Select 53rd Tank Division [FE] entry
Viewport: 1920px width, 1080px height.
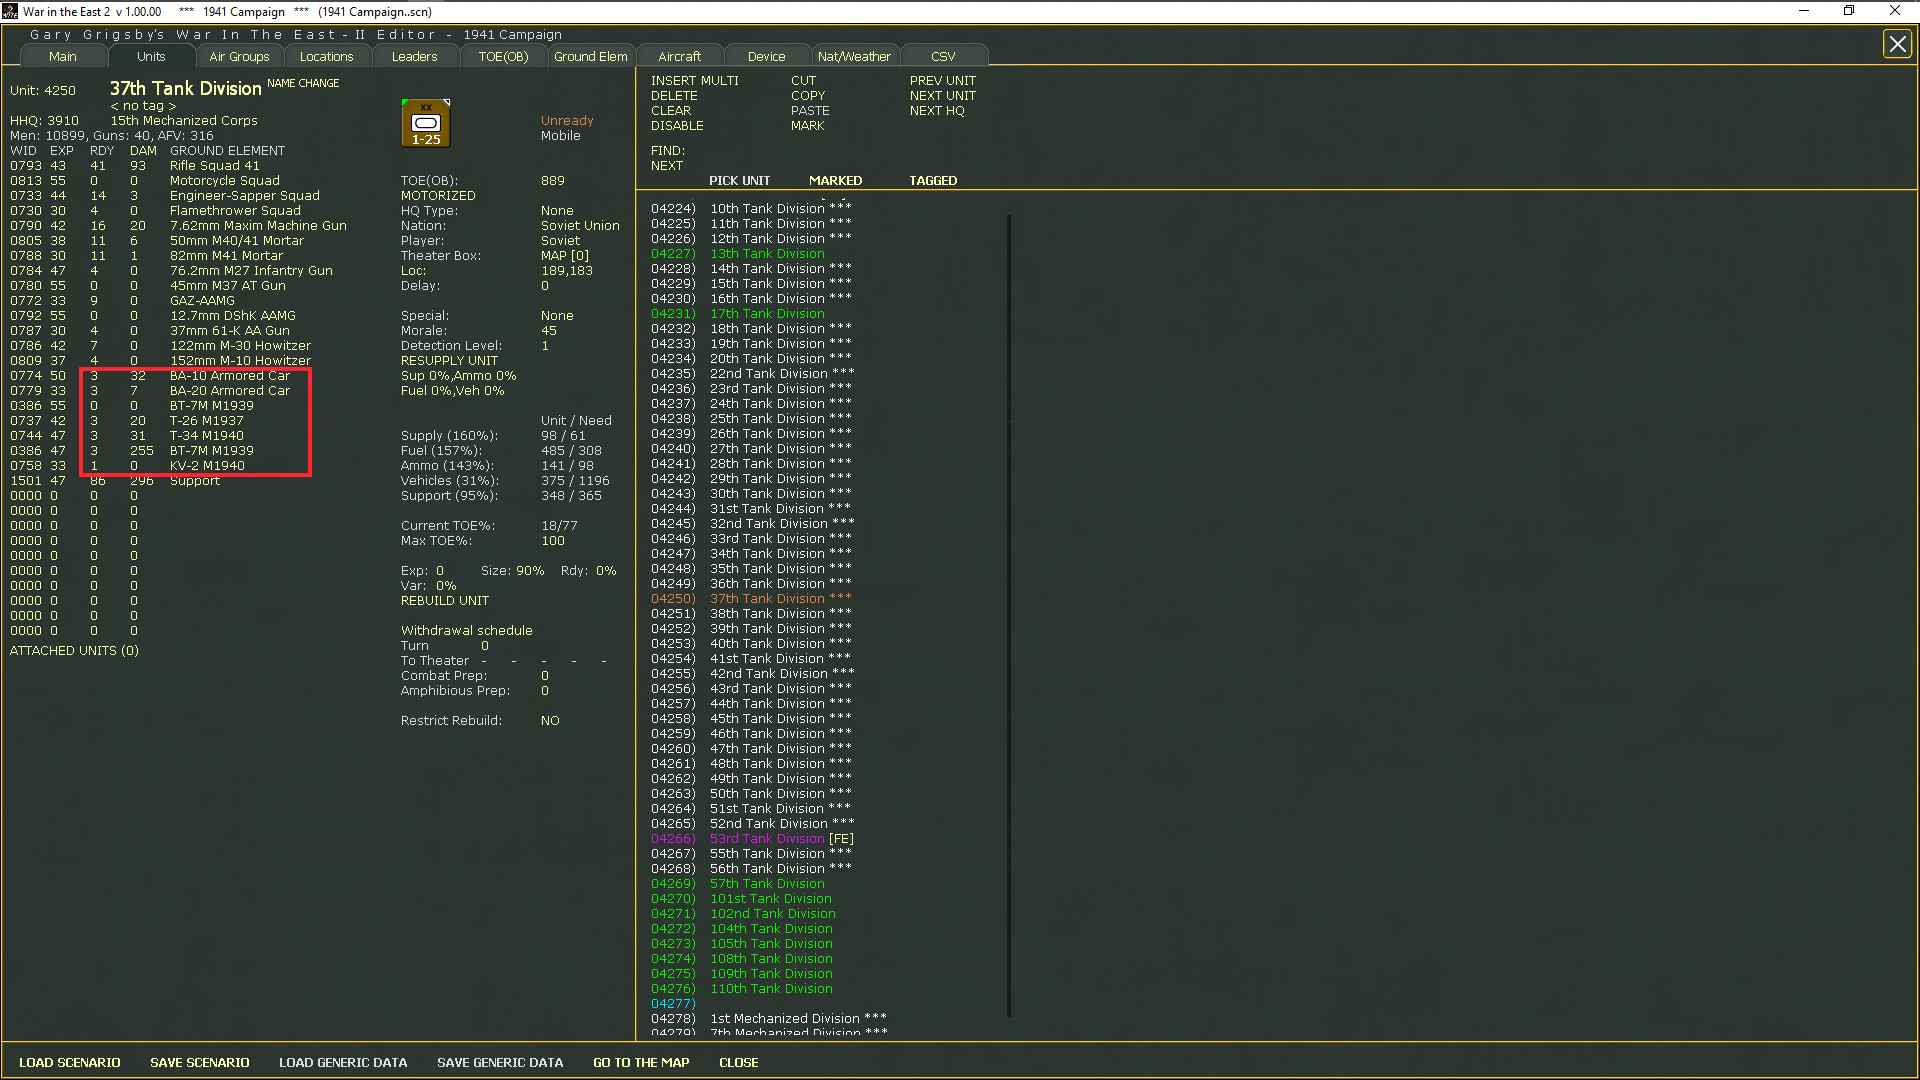point(752,839)
